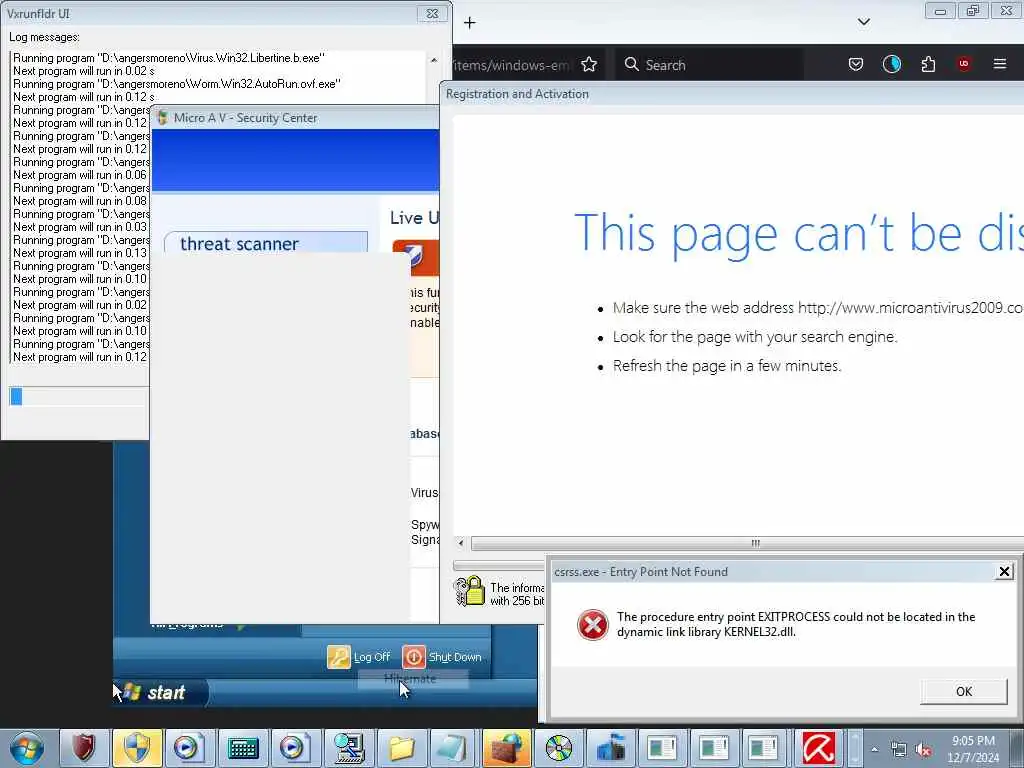Click log line Worm.Win32.AutoRun.ovf.exe
The height and width of the screenshot is (768, 1024).
point(176,84)
